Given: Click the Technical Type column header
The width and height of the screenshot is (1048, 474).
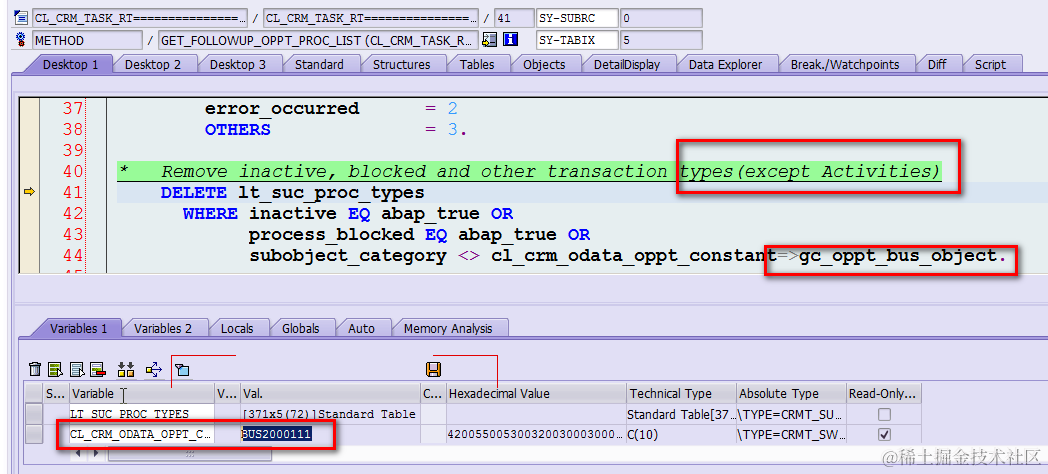Looking at the screenshot, I should [x=682, y=393].
